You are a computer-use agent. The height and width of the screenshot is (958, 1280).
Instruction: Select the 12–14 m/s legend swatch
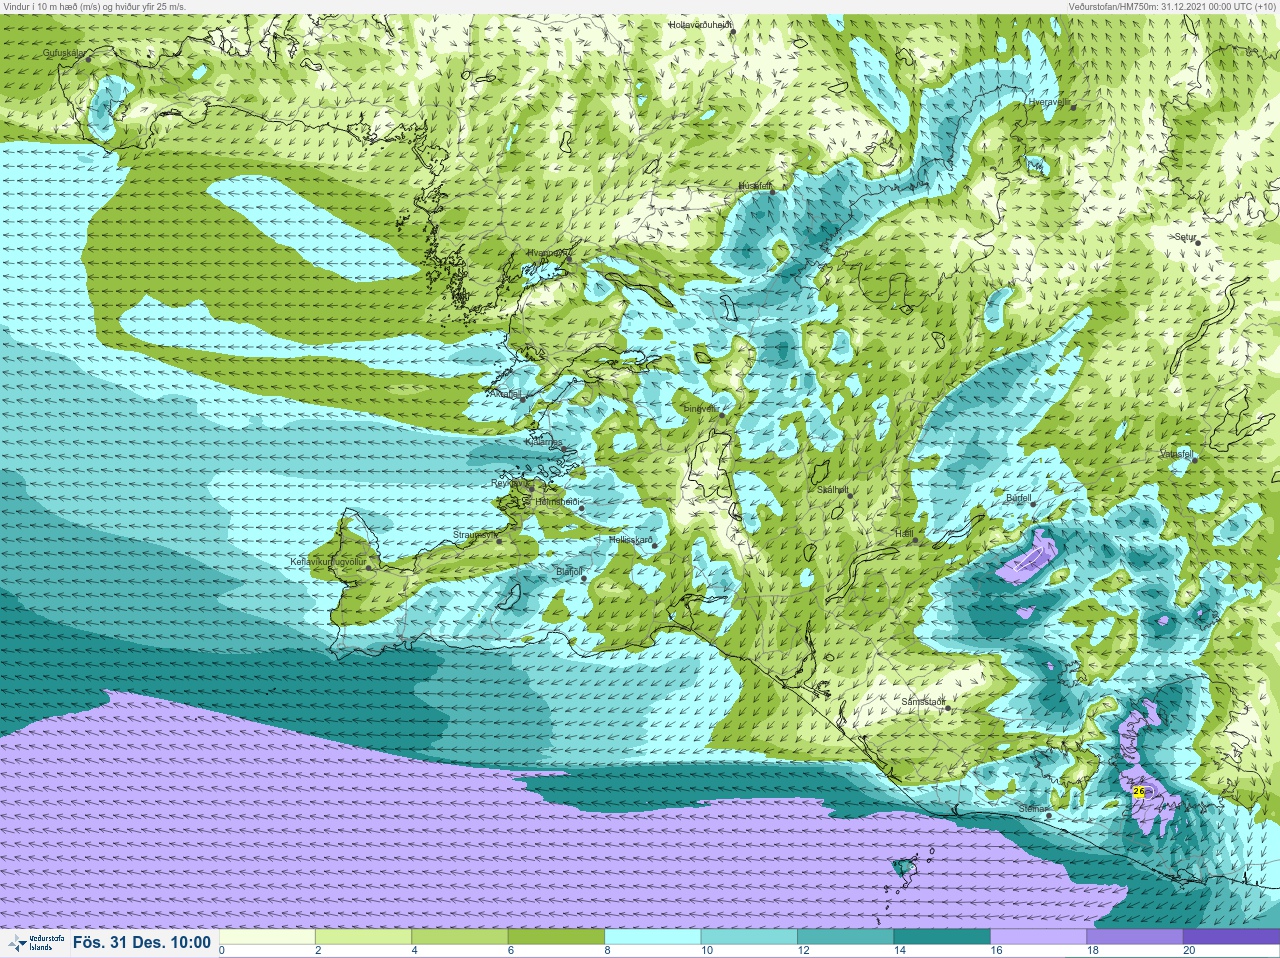coord(845,937)
